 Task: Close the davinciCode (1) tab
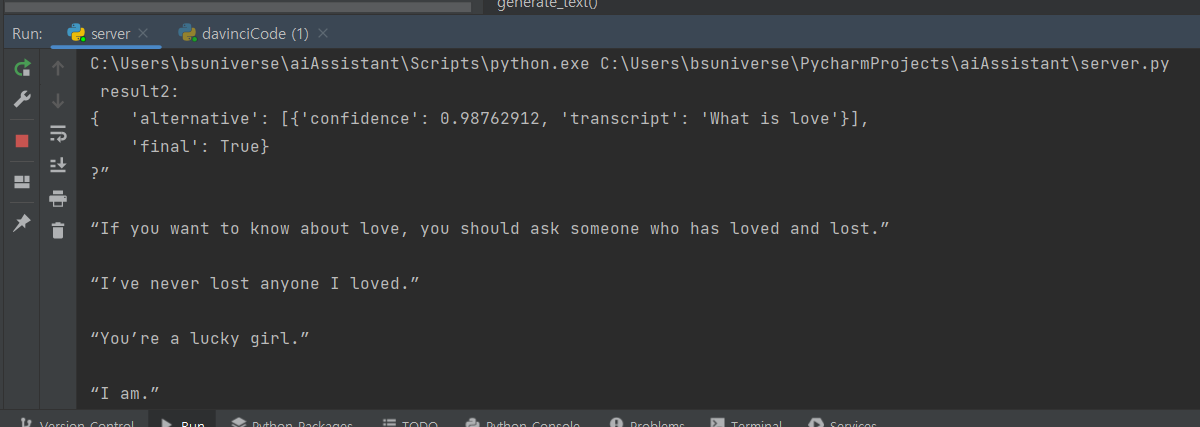322,34
